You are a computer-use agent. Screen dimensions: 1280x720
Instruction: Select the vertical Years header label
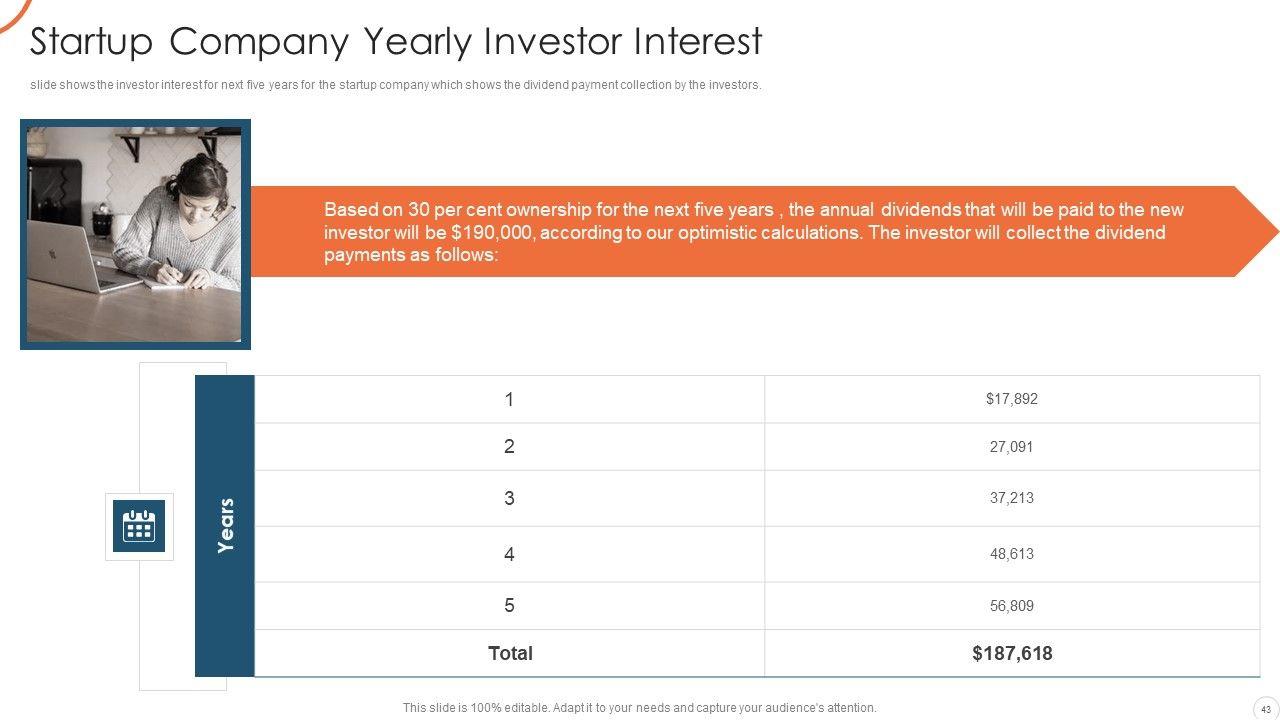click(x=225, y=525)
